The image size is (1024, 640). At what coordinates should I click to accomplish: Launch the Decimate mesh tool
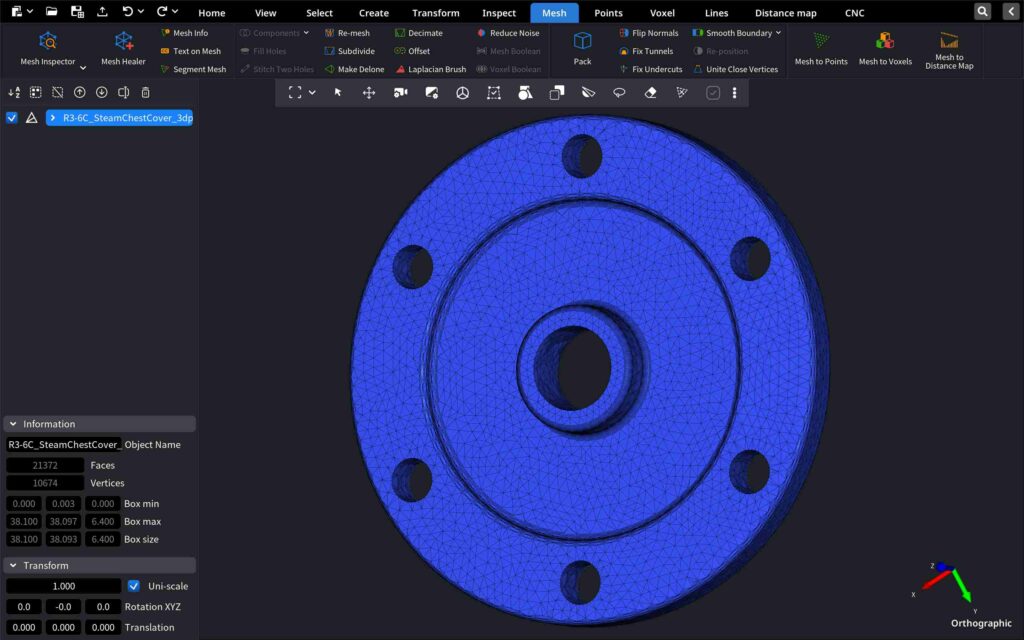[x=424, y=32]
